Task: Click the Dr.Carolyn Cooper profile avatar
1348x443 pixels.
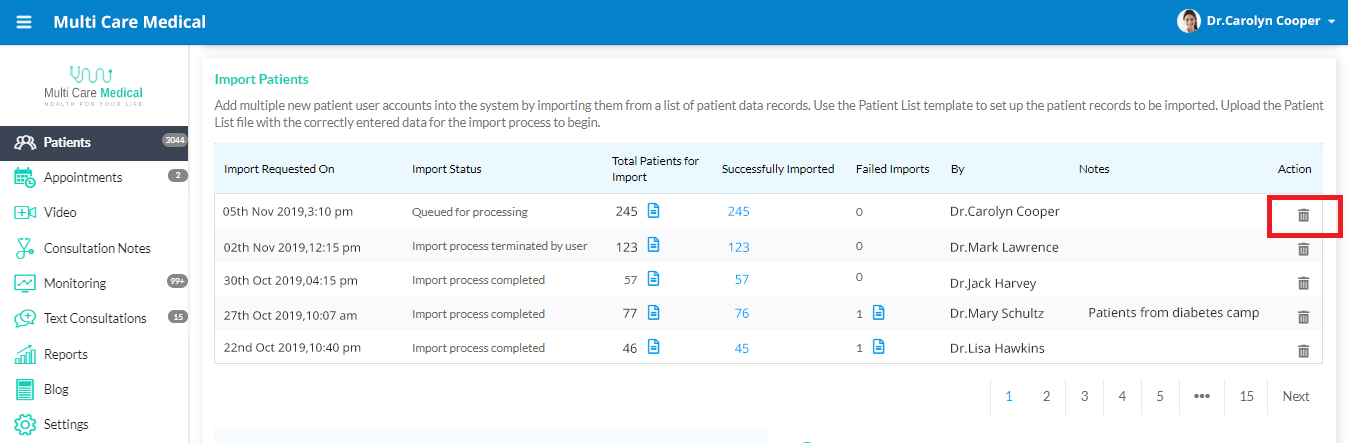Action: [1188, 21]
